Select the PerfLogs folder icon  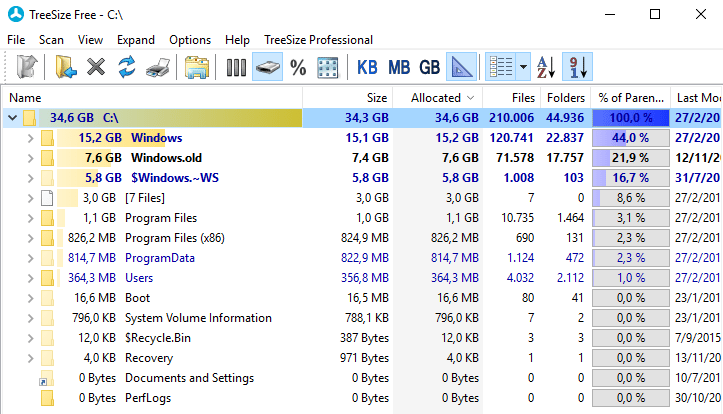47,398
